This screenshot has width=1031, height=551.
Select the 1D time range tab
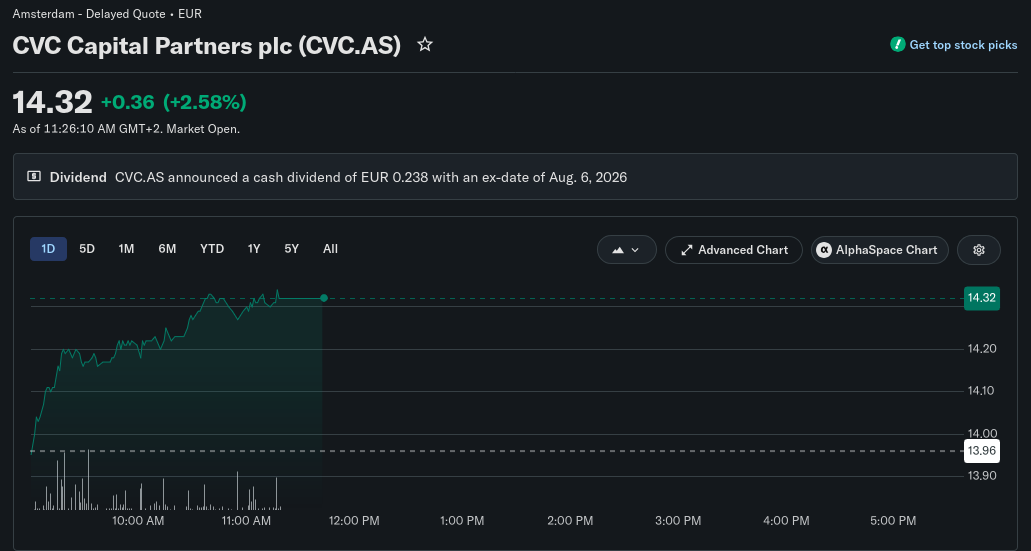48,249
